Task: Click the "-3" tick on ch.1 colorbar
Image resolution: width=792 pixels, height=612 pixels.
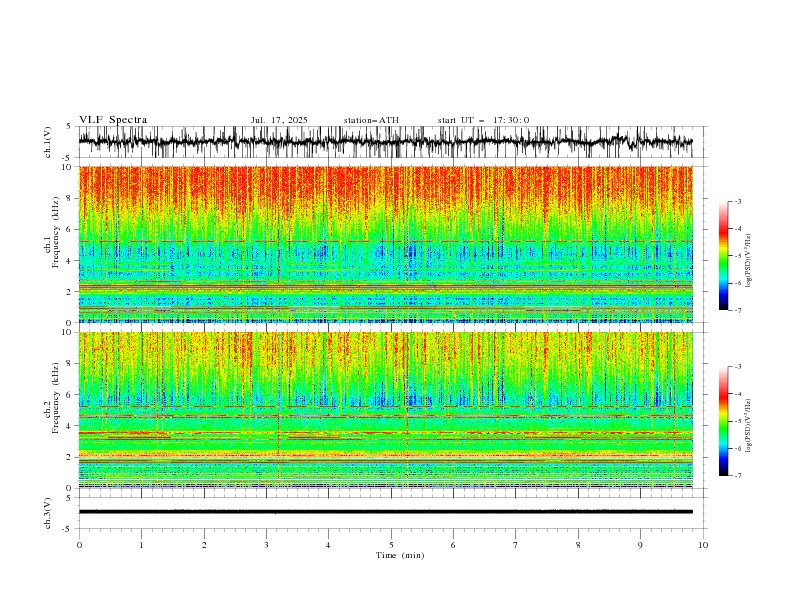Action: tap(738, 201)
